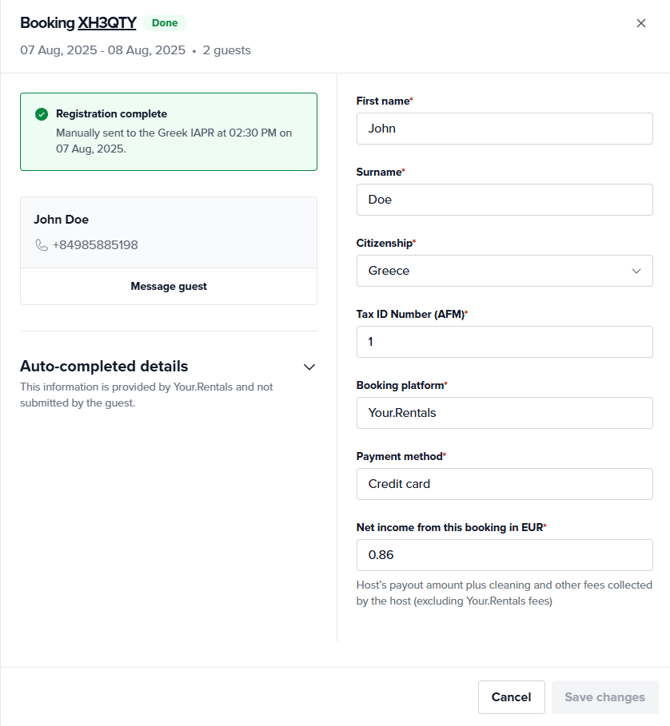Click the Done status badge
Viewport: 670px width, 726px height.
pyautogui.click(x=165, y=23)
